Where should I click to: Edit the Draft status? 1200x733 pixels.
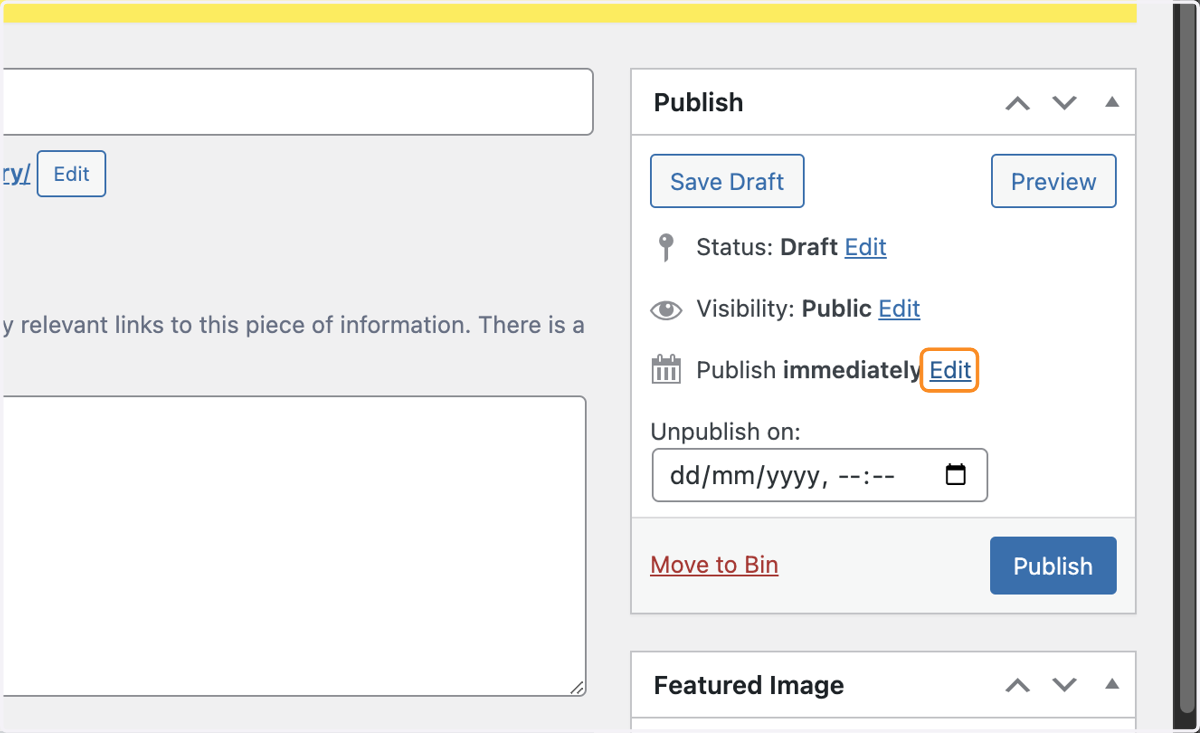[865, 247]
